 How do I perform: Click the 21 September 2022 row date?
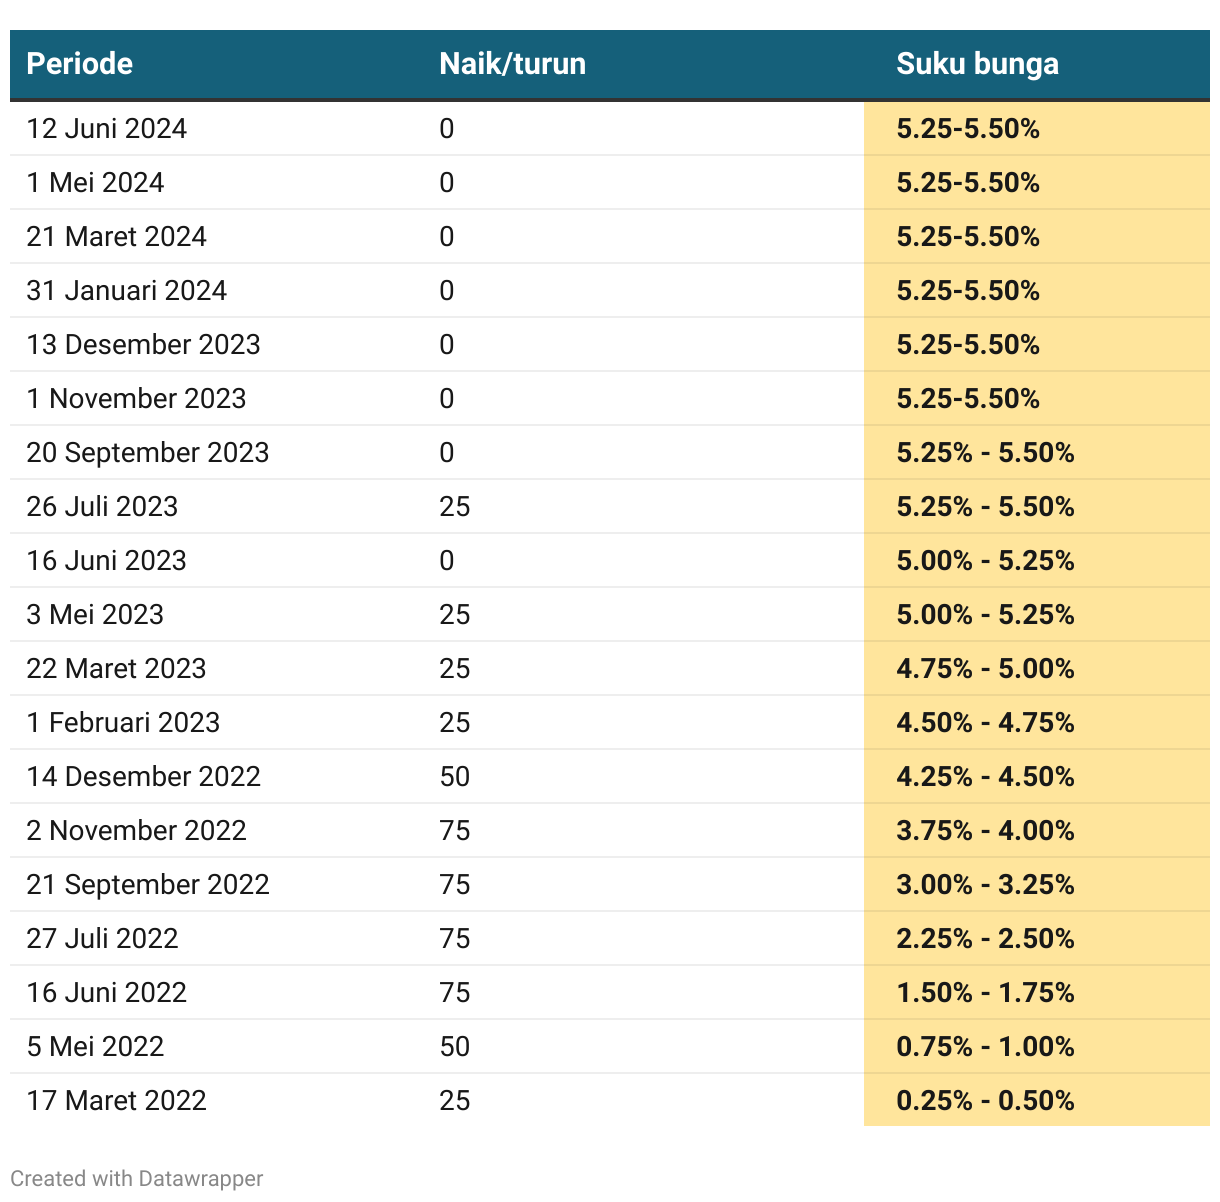pos(148,885)
